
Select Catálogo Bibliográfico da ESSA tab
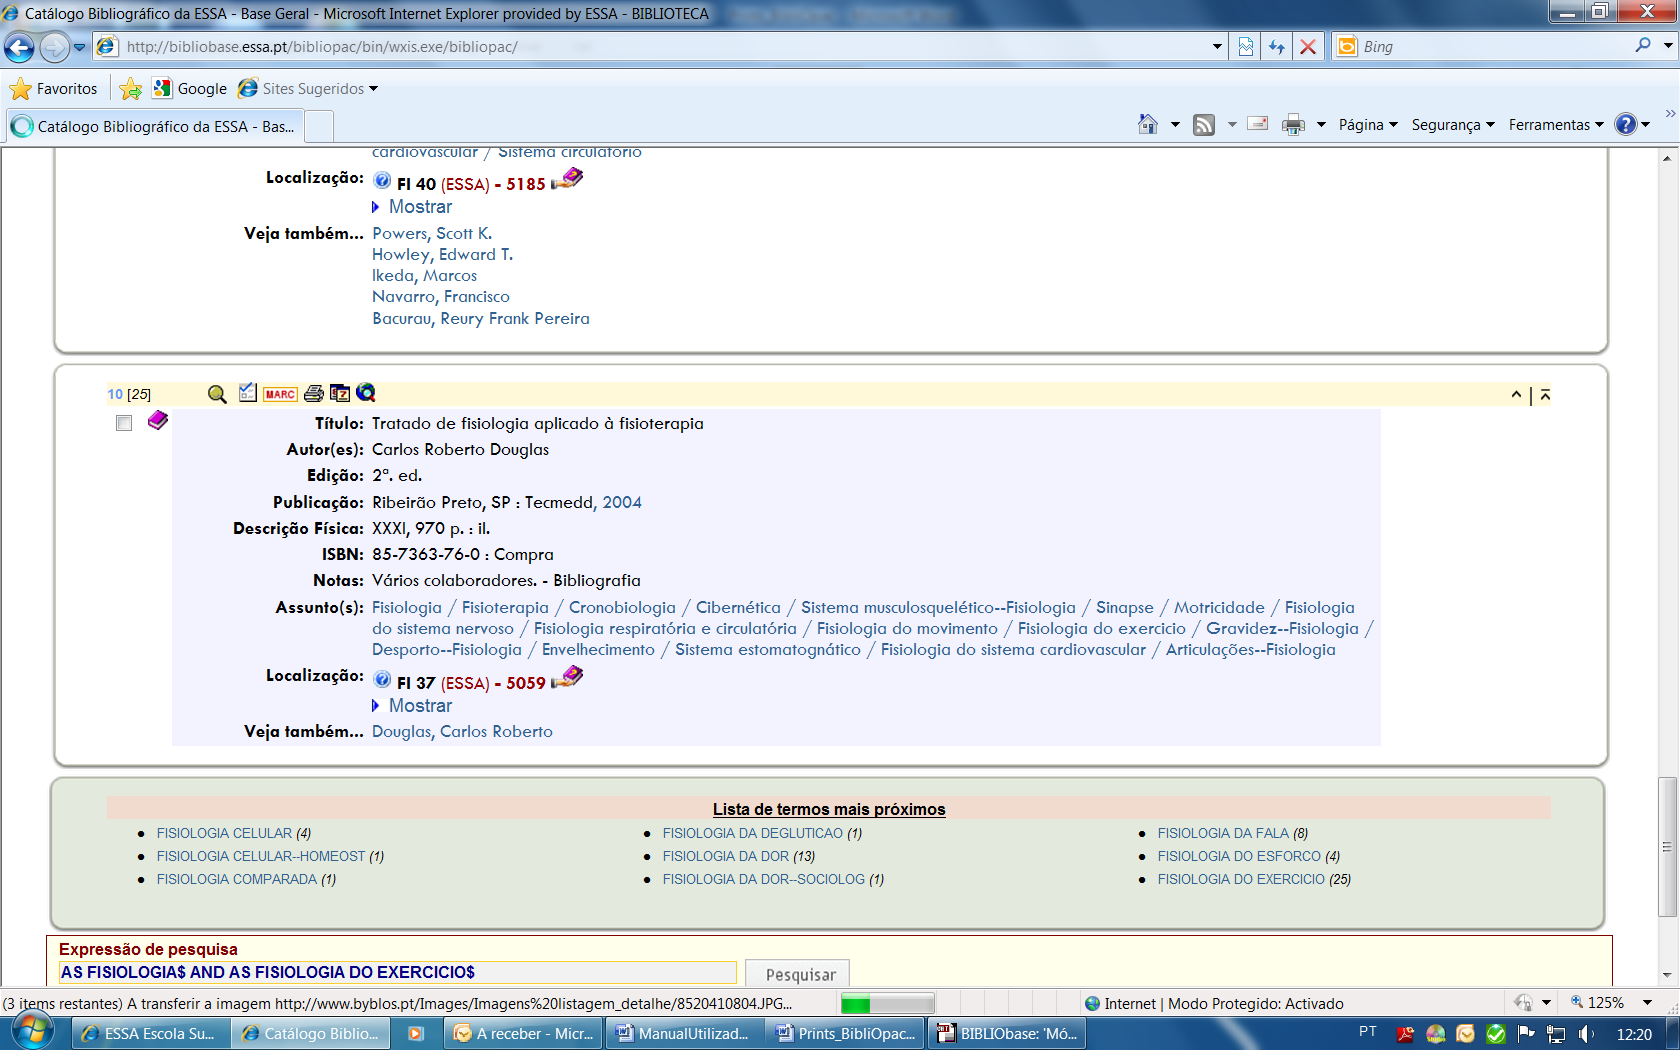[x=155, y=127]
